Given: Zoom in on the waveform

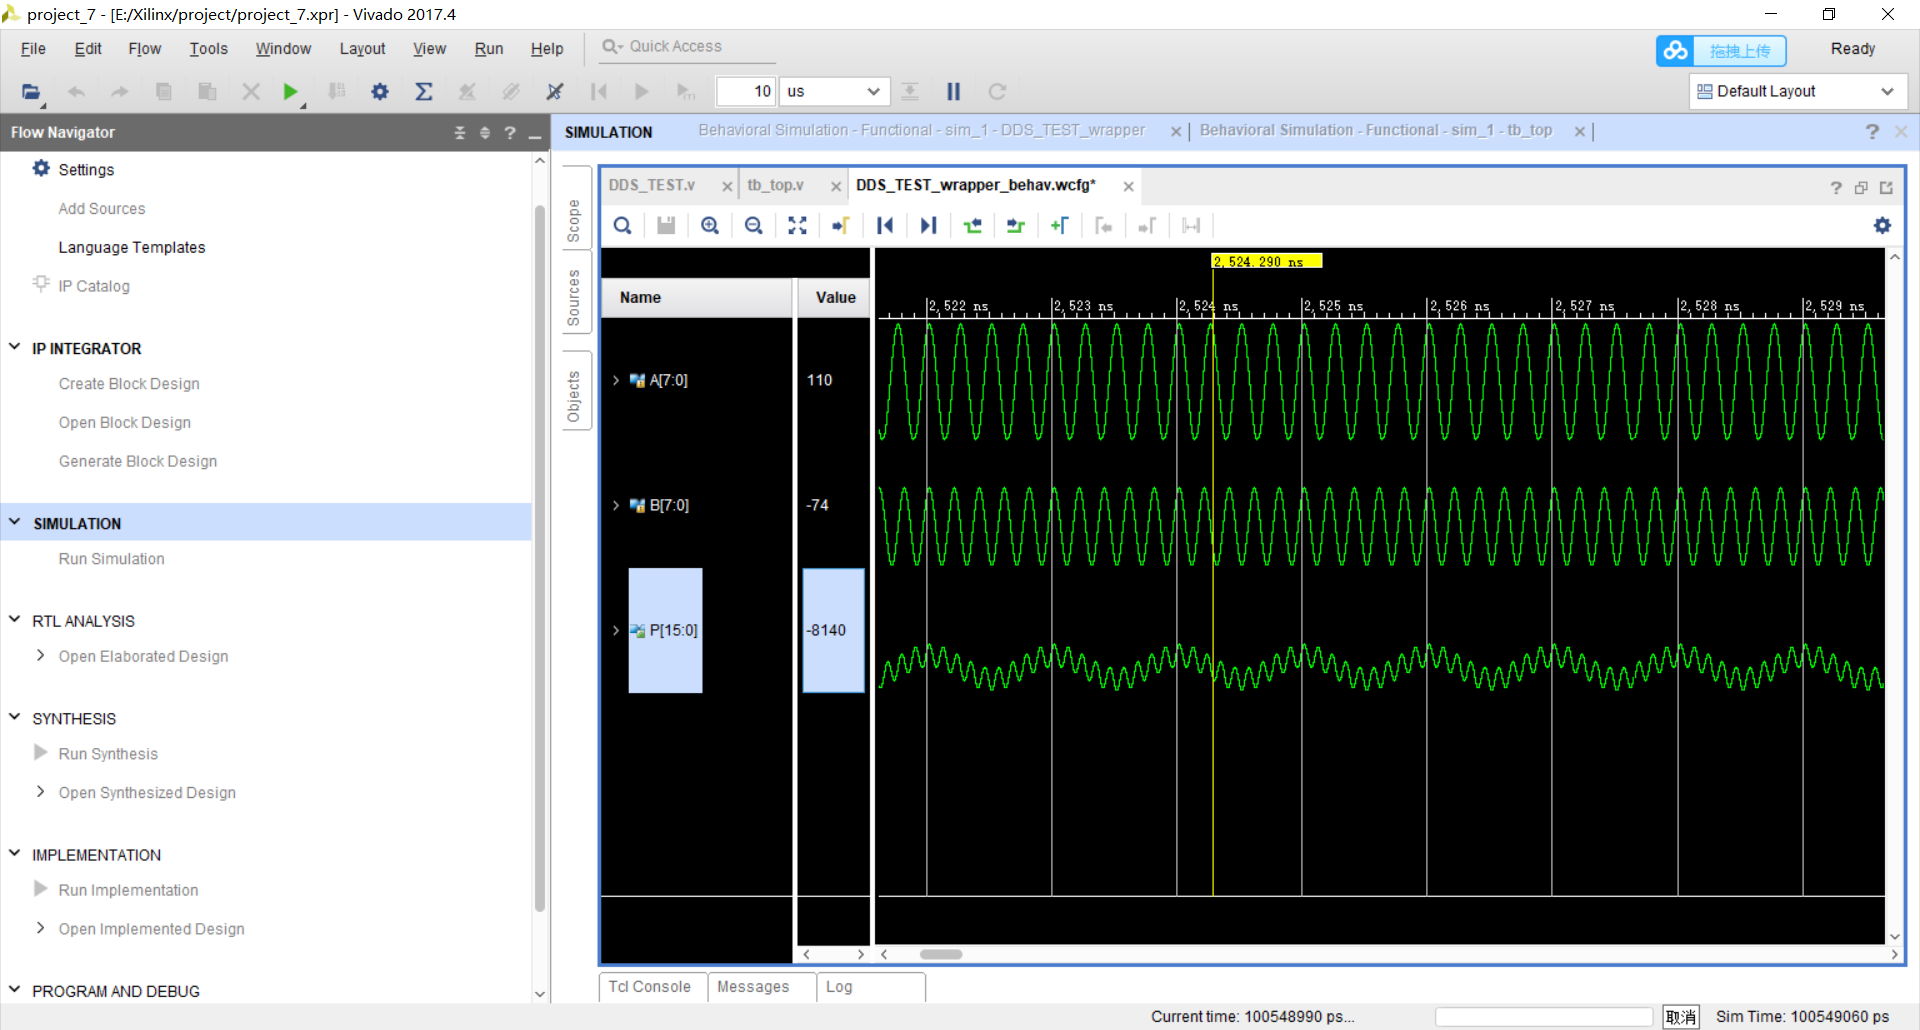Looking at the screenshot, I should pos(710,226).
